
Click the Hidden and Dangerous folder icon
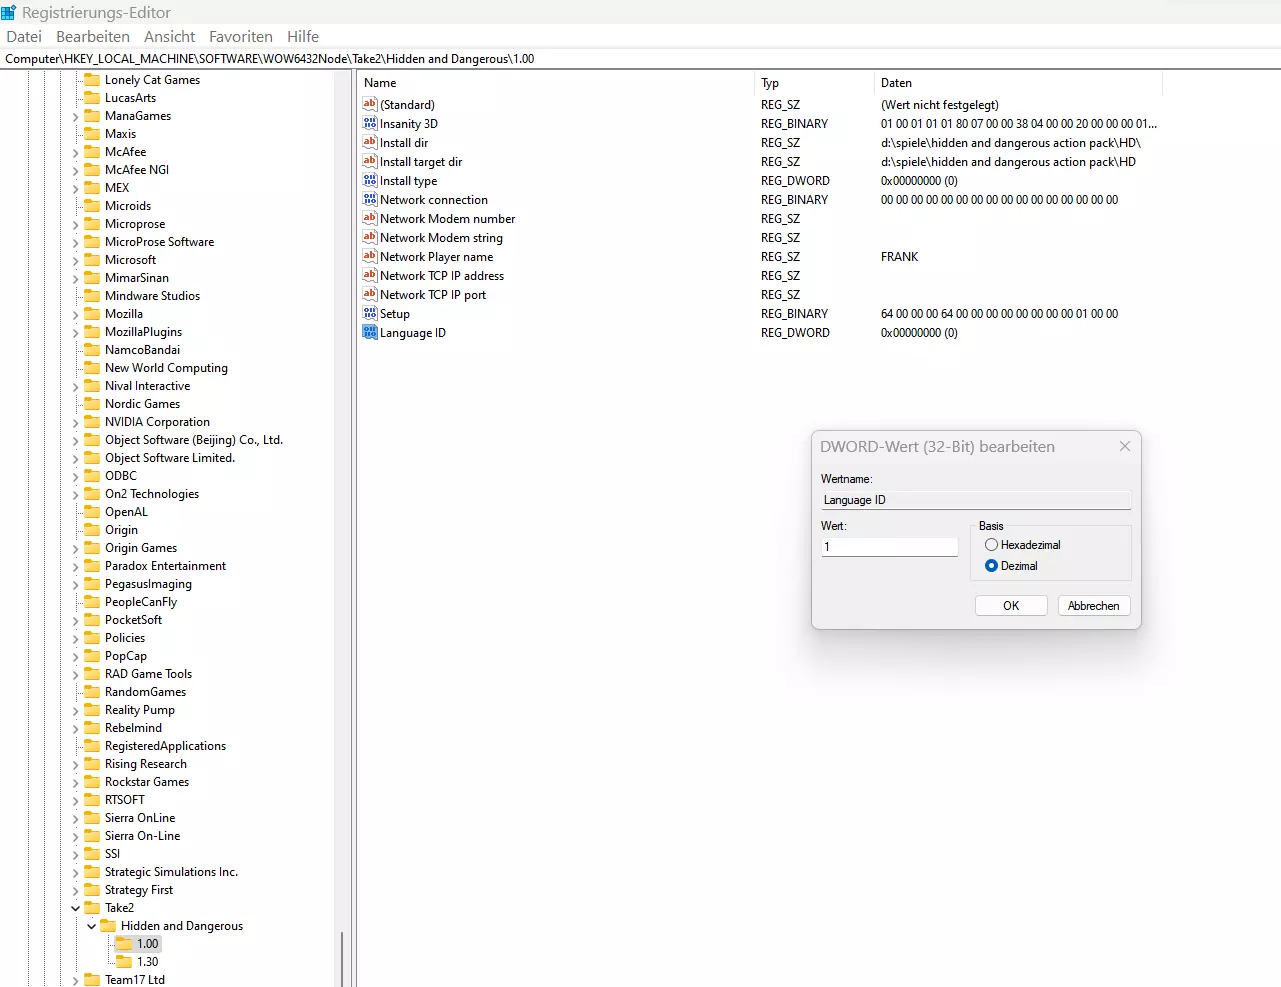(x=108, y=925)
